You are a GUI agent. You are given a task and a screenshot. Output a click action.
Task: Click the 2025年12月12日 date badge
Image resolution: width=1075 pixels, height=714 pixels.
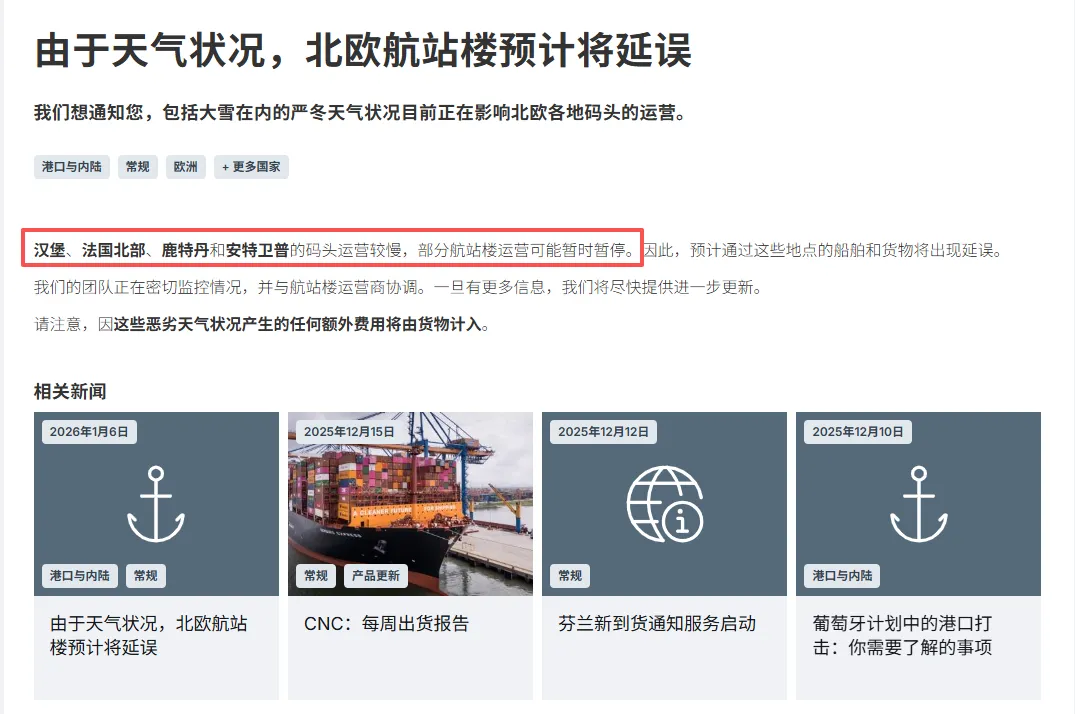point(603,432)
